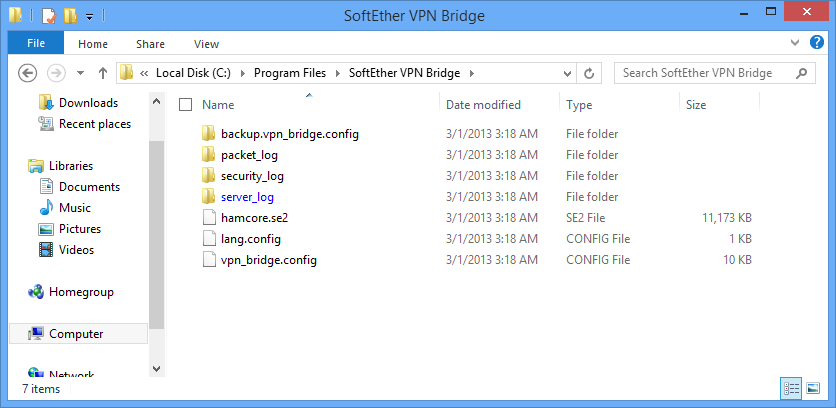Screen dimensions: 836x408
Task: Open the Music library
Action: 75,207
